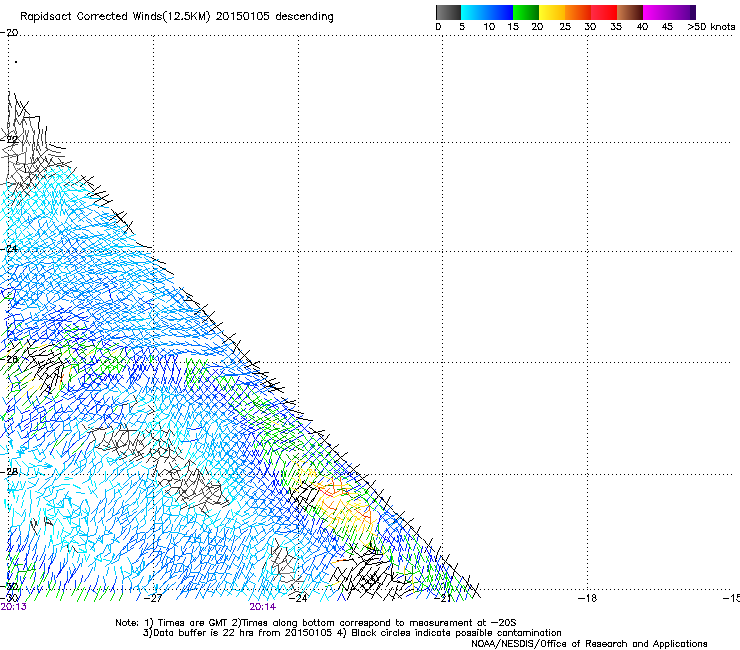Click the magenta 40–45 knots color segment
The width and height of the screenshot is (740, 650).
pos(656,12)
